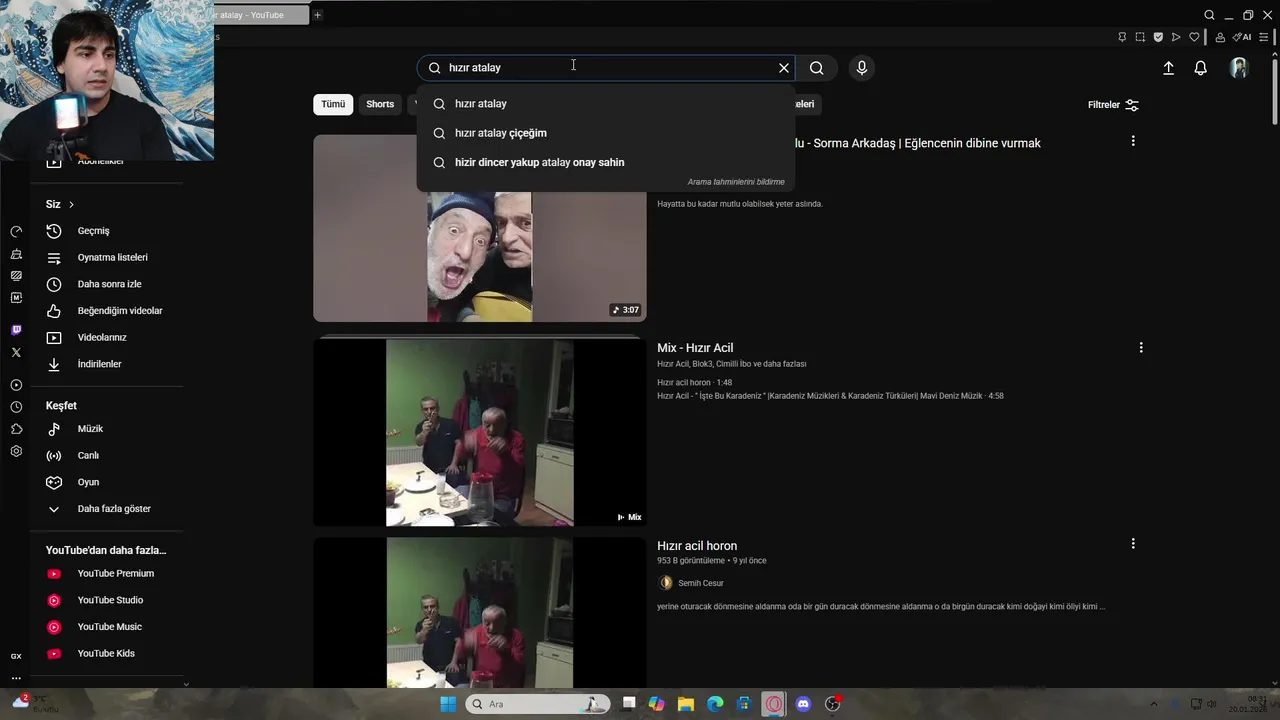The width and height of the screenshot is (1280, 720).
Task: Open the 'Hızır acil horon' video title
Action: click(x=697, y=546)
